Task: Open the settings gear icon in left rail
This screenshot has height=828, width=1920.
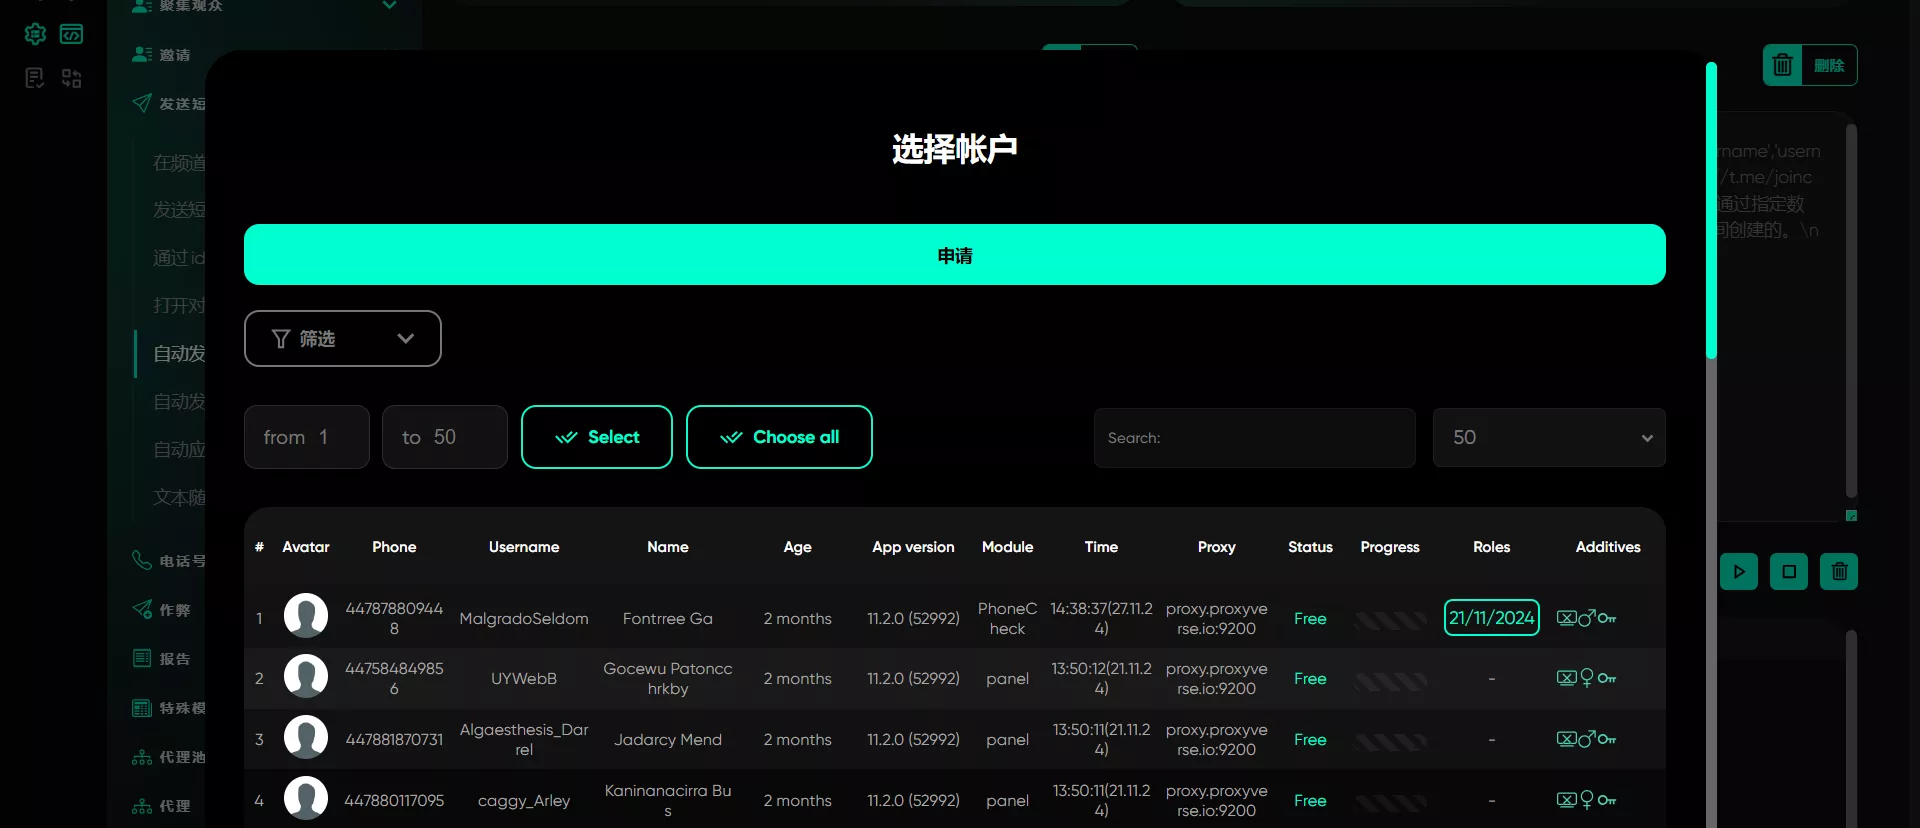Action: pyautogui.click(x=35, y=34)
